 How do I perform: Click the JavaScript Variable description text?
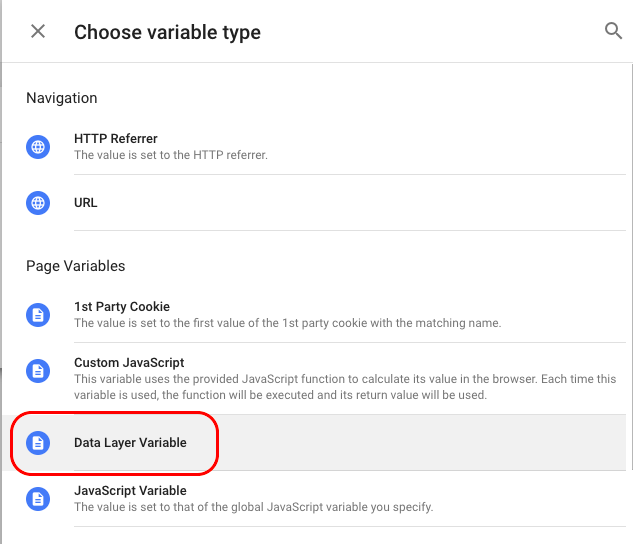(x=253, y=508)
